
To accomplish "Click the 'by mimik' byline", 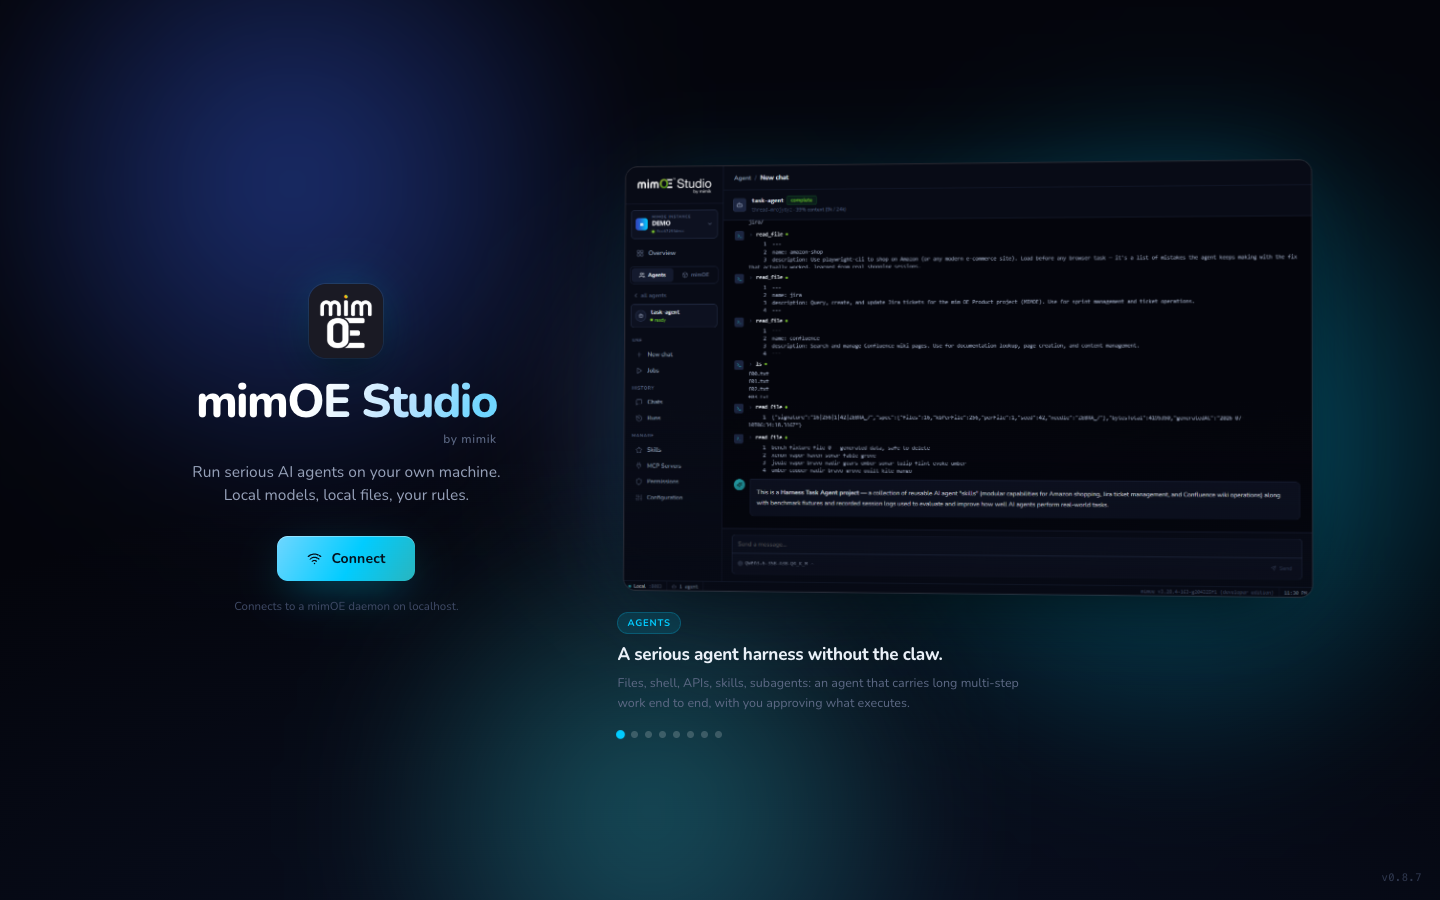I will [470, 439].
